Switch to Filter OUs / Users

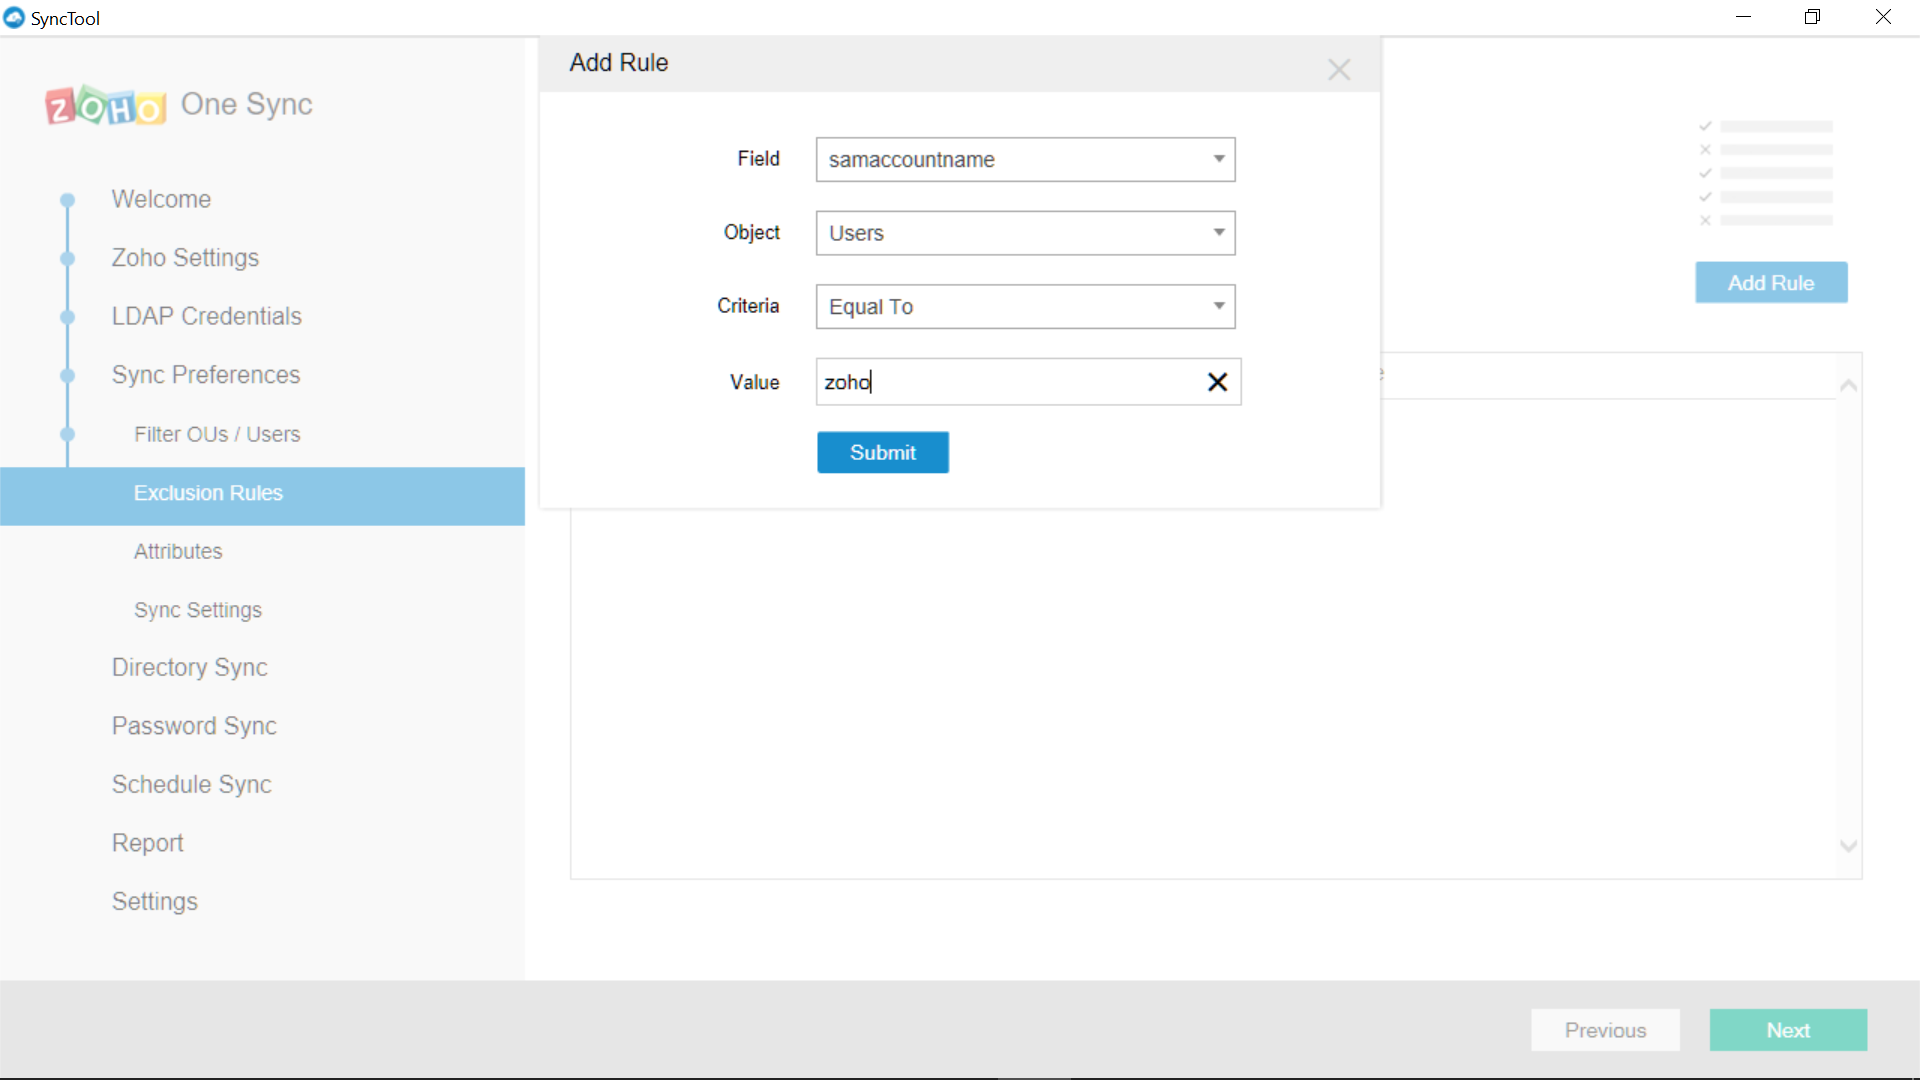click(x=217, y=435)
